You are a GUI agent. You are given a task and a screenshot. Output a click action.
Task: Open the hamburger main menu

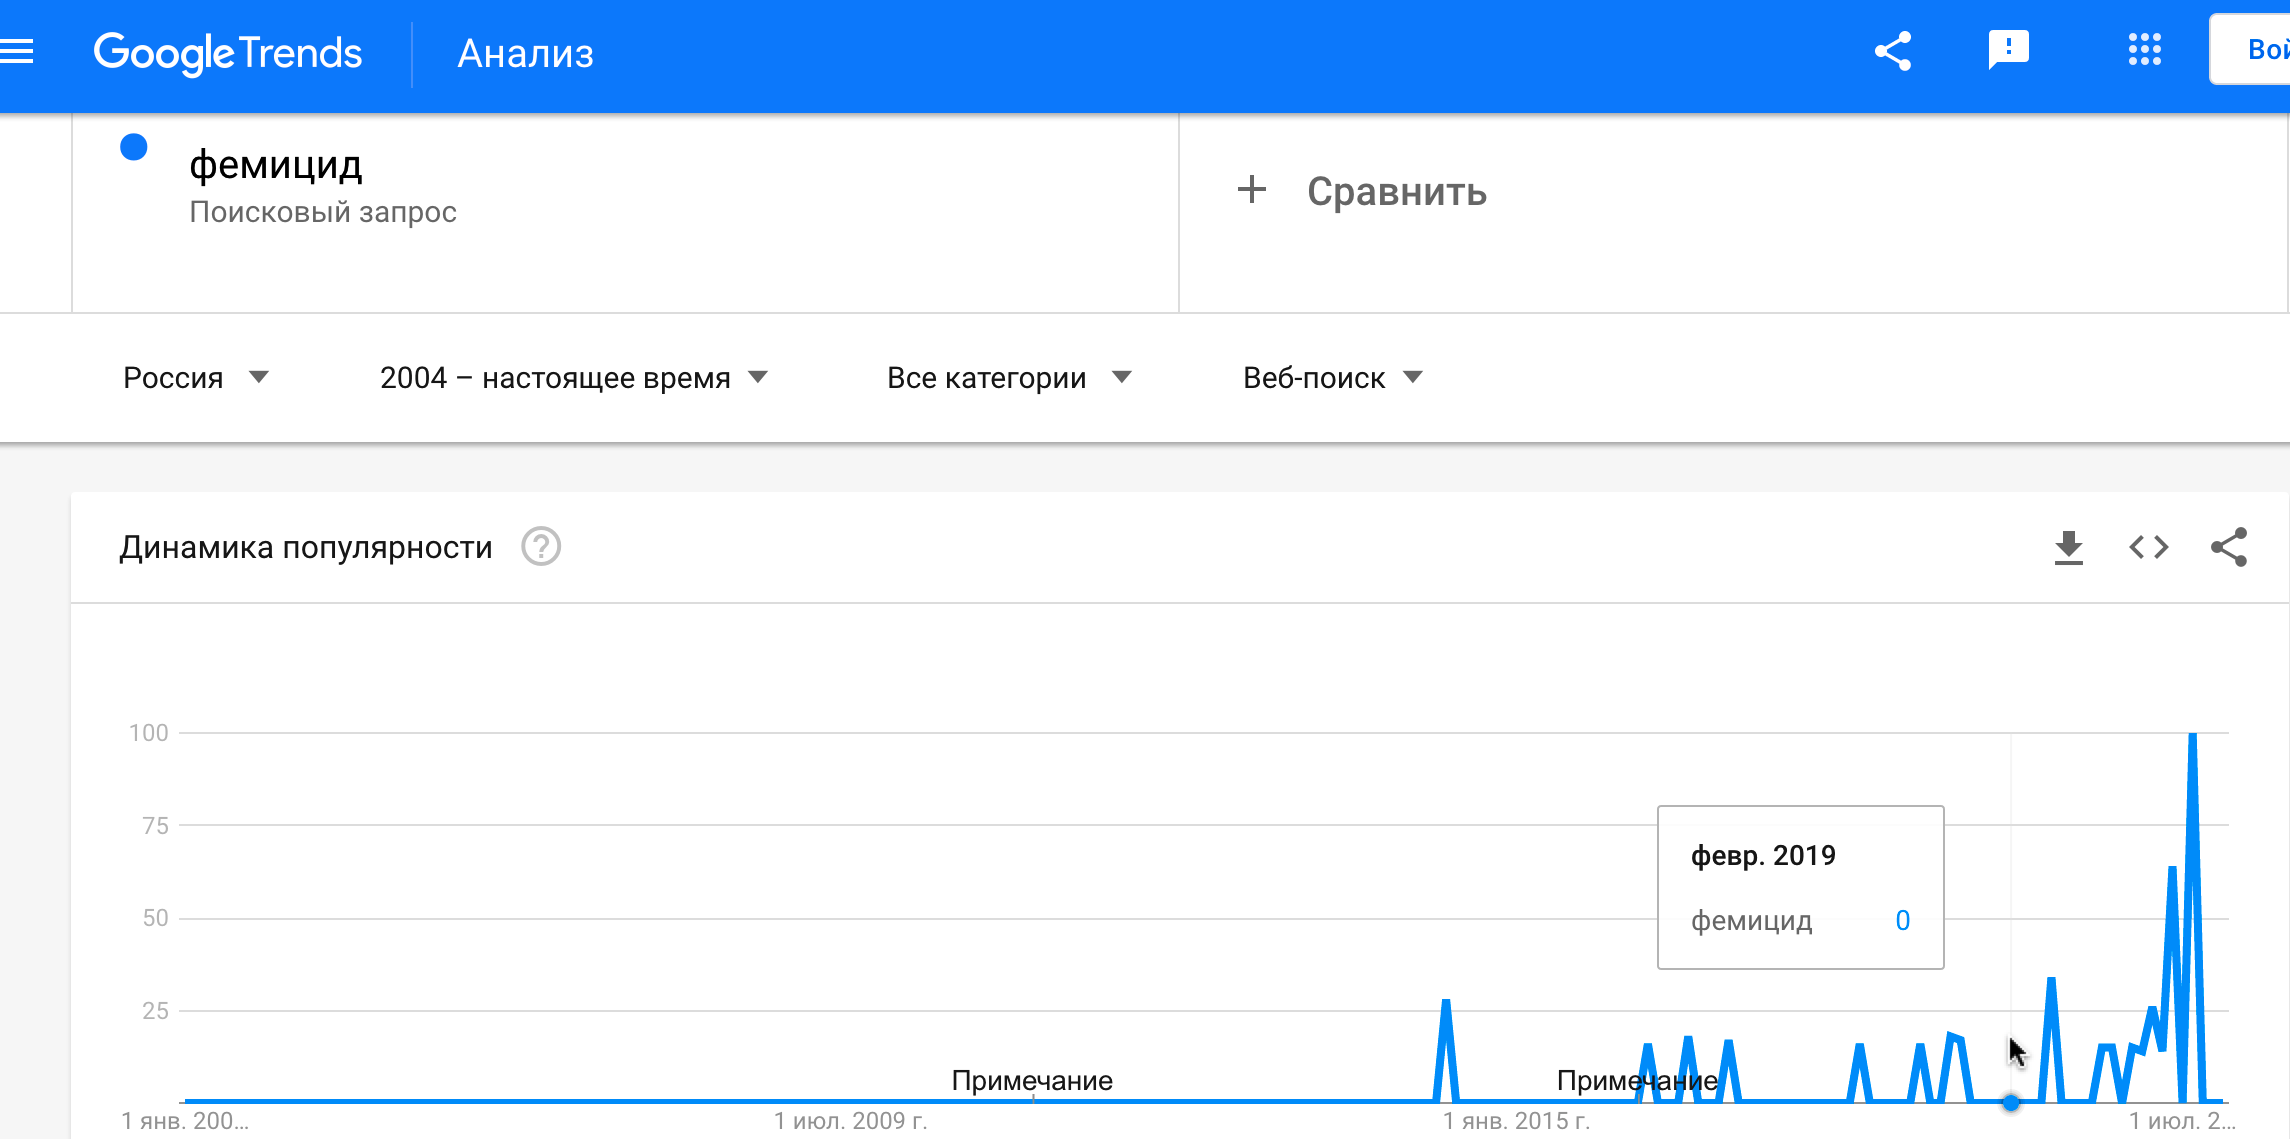(x=17, y=51)
